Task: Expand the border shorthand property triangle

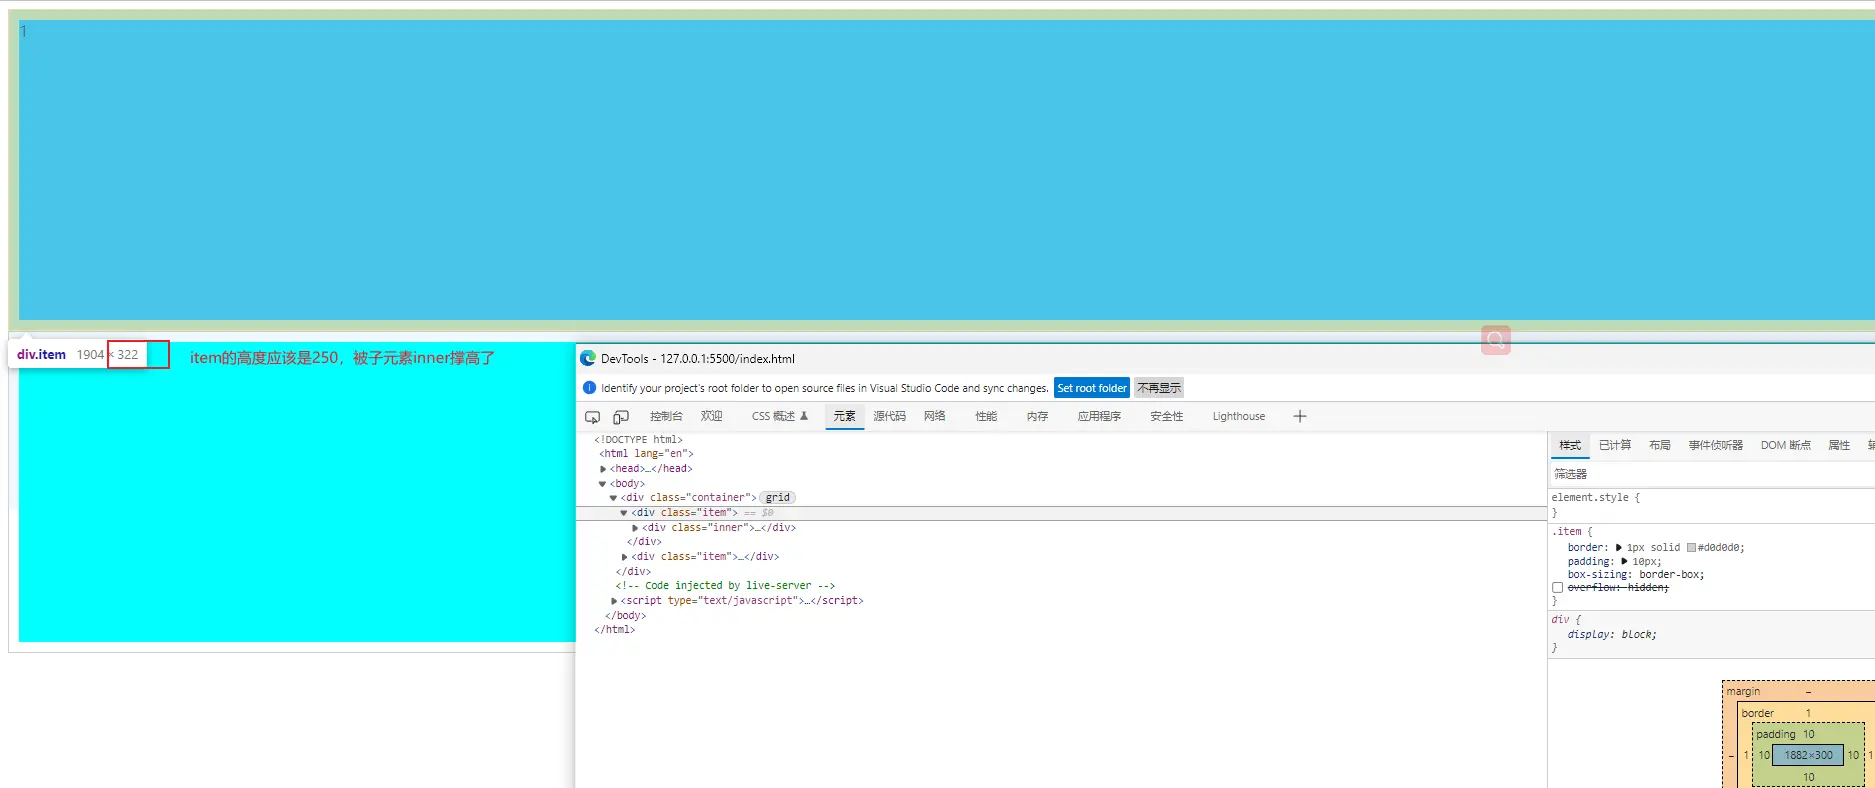Action: (x=1618, y=548)
